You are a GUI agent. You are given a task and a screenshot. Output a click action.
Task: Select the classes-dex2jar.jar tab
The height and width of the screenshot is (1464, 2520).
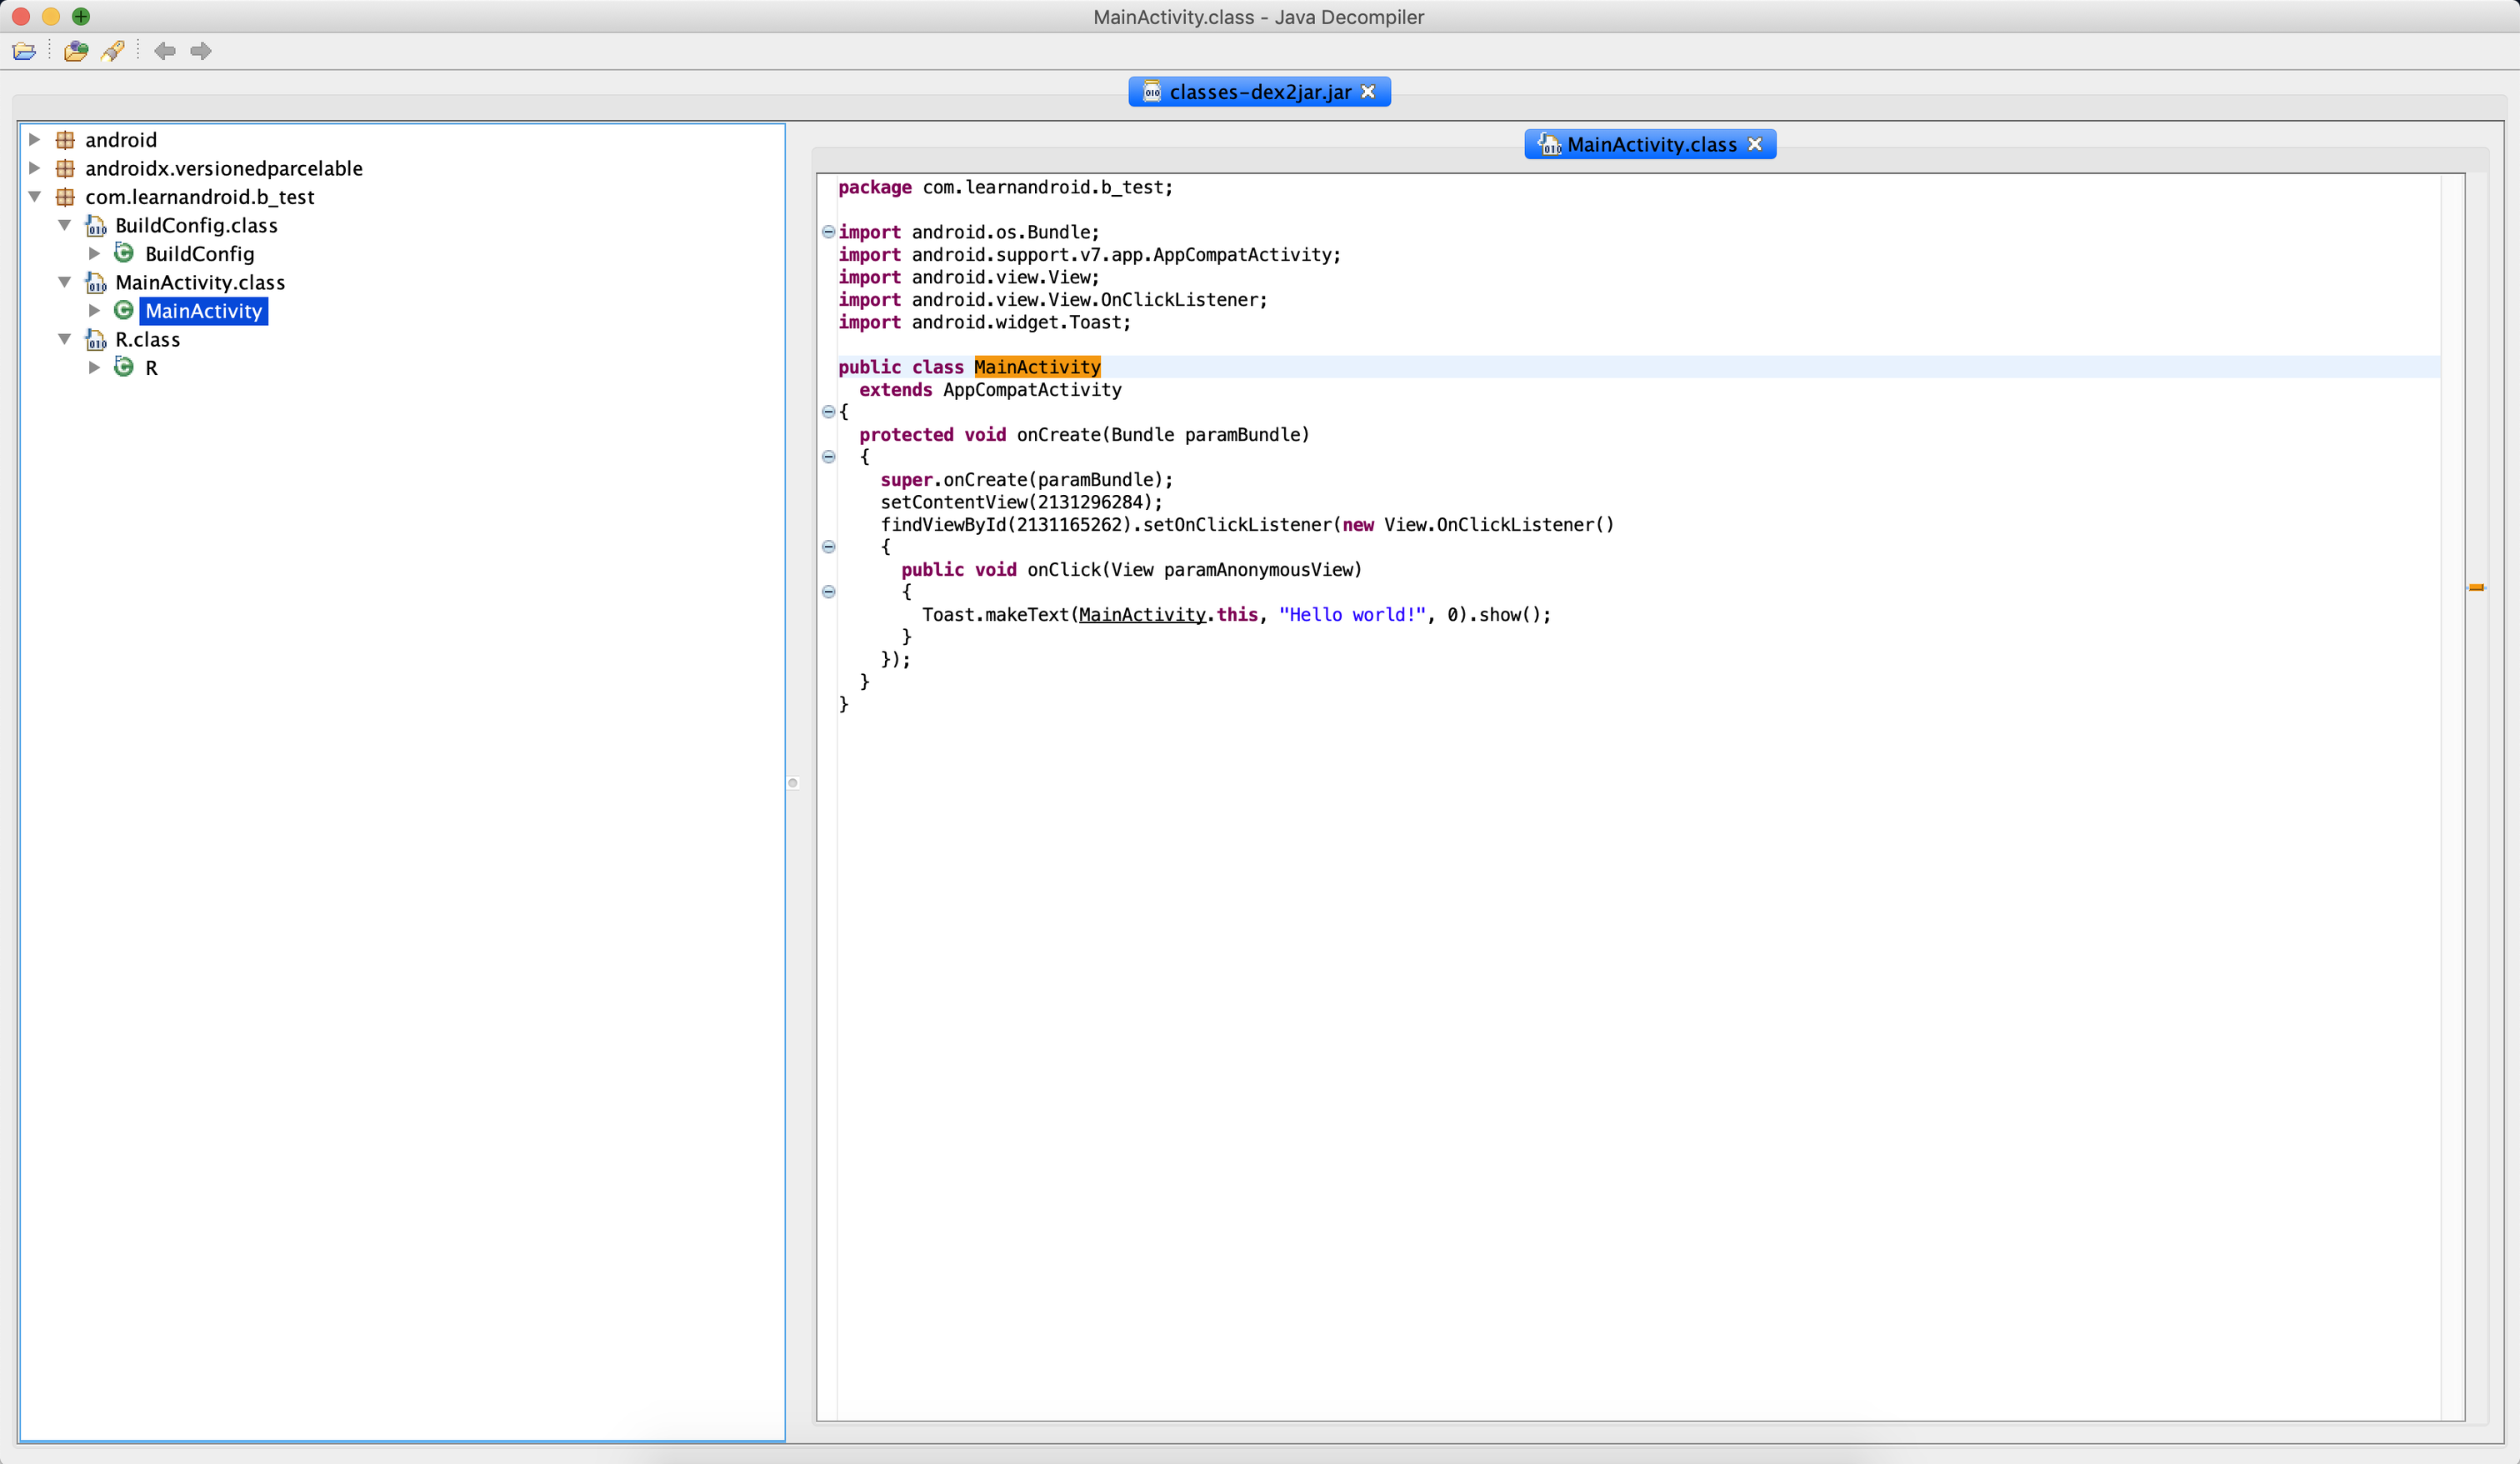[1258, 92]
